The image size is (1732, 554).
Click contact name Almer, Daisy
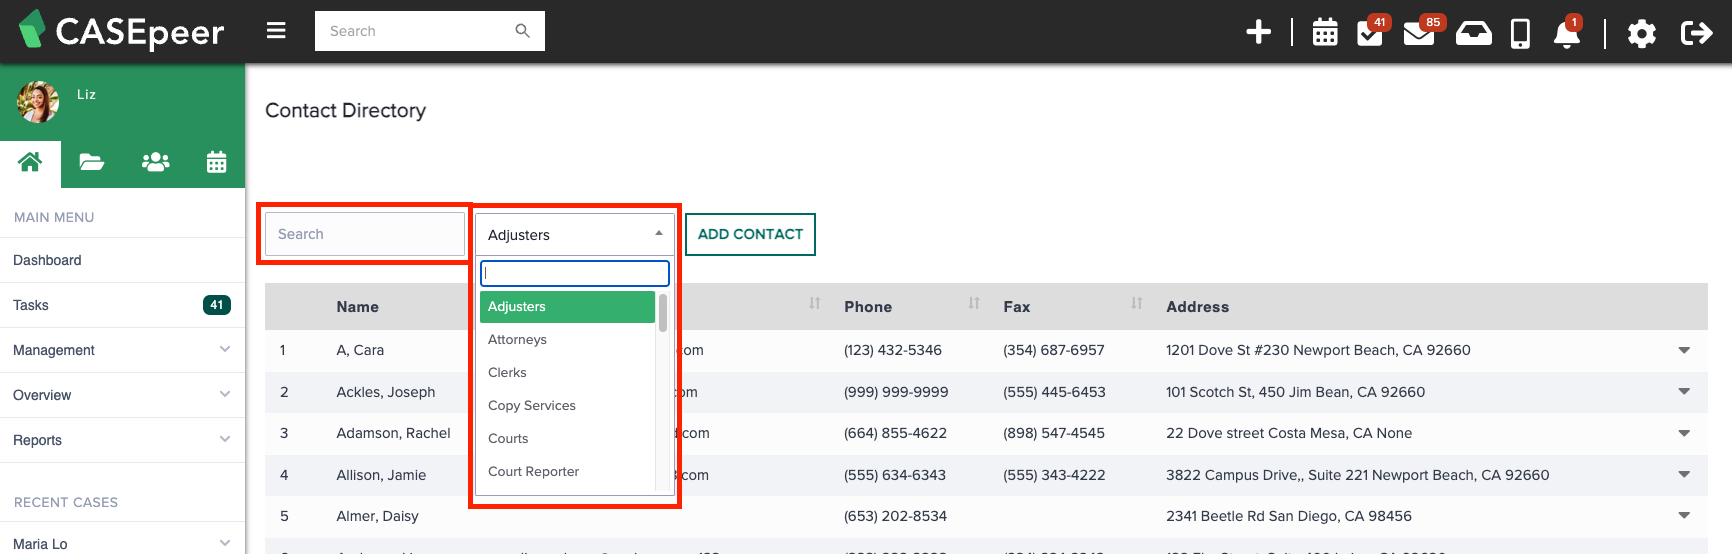tap(377, 516)
